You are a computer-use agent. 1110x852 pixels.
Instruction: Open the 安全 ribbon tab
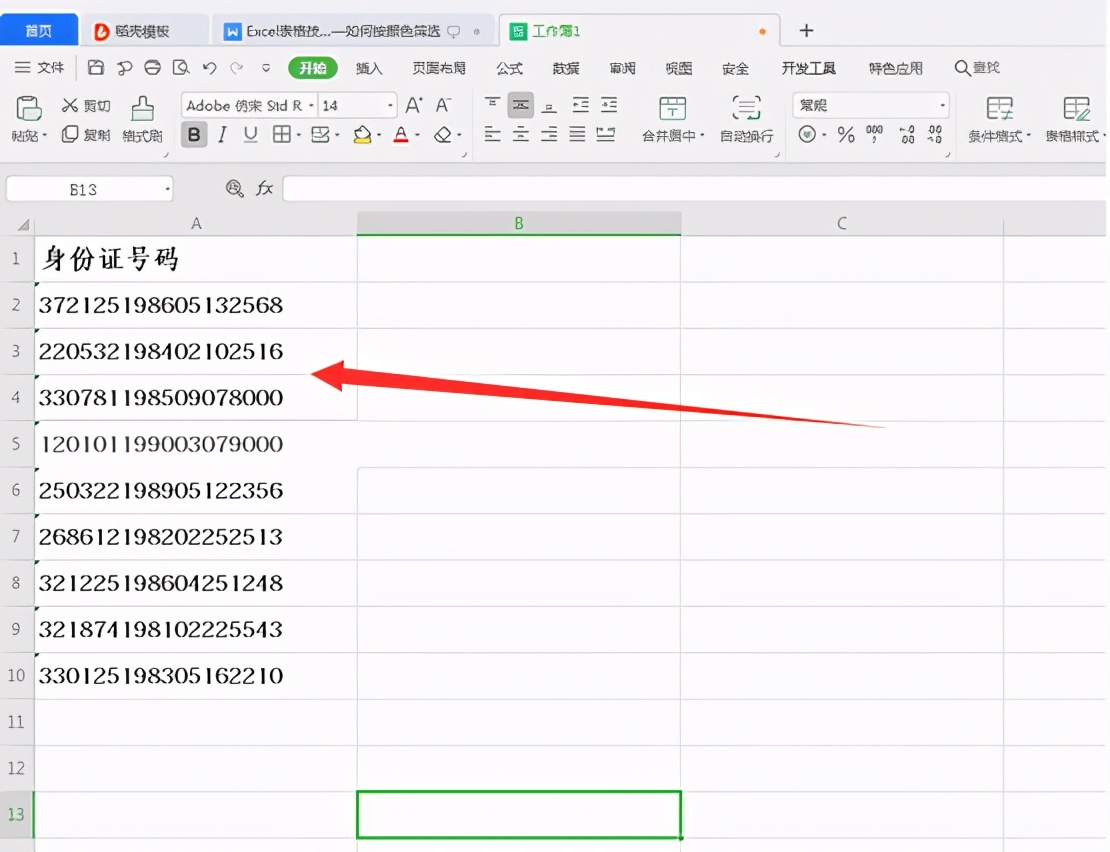[x=736, y=68]
